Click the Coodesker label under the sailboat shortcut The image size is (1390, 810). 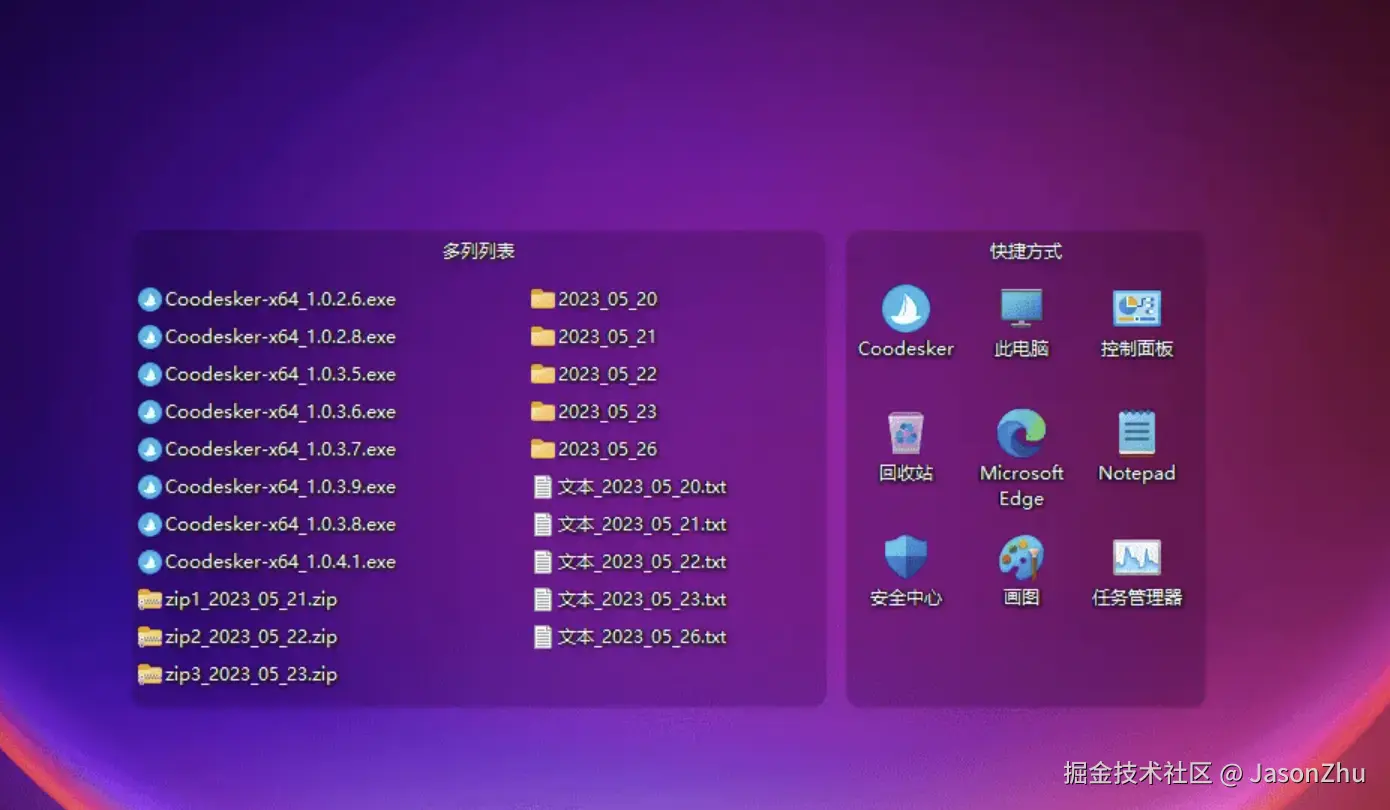[x=906, y=349]
